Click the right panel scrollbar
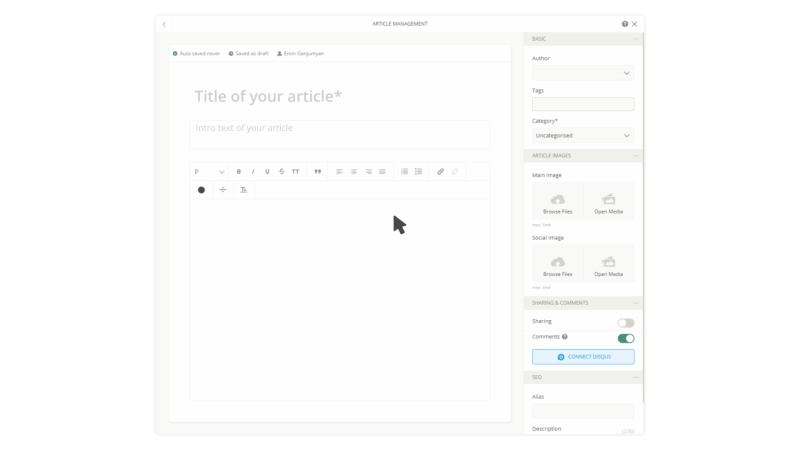 click(x=643, y=218)
